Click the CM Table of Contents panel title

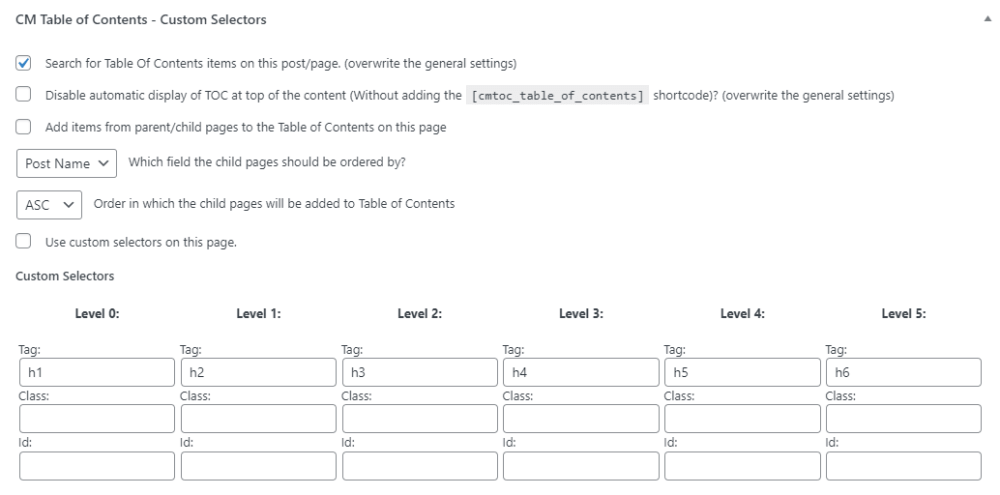click(x=140, y=19)
